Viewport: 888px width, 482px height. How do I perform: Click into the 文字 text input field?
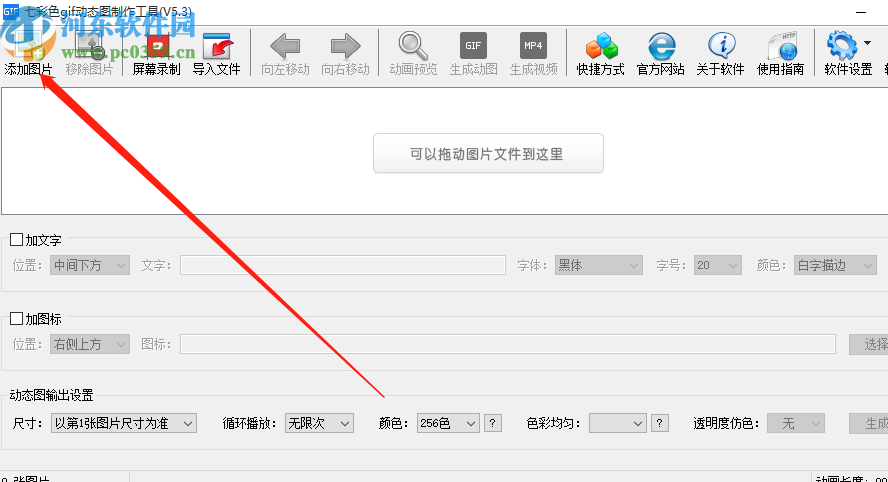pos(343,265)
